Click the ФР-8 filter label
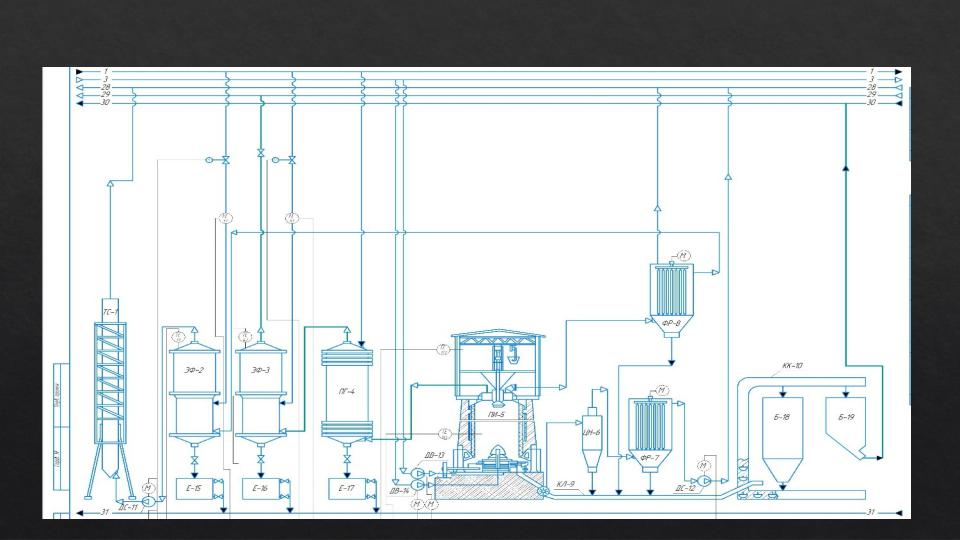 point(671,323)
